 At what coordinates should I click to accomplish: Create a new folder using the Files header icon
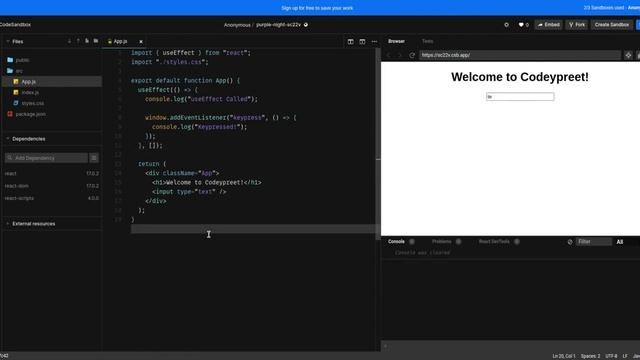coord(96,41)
